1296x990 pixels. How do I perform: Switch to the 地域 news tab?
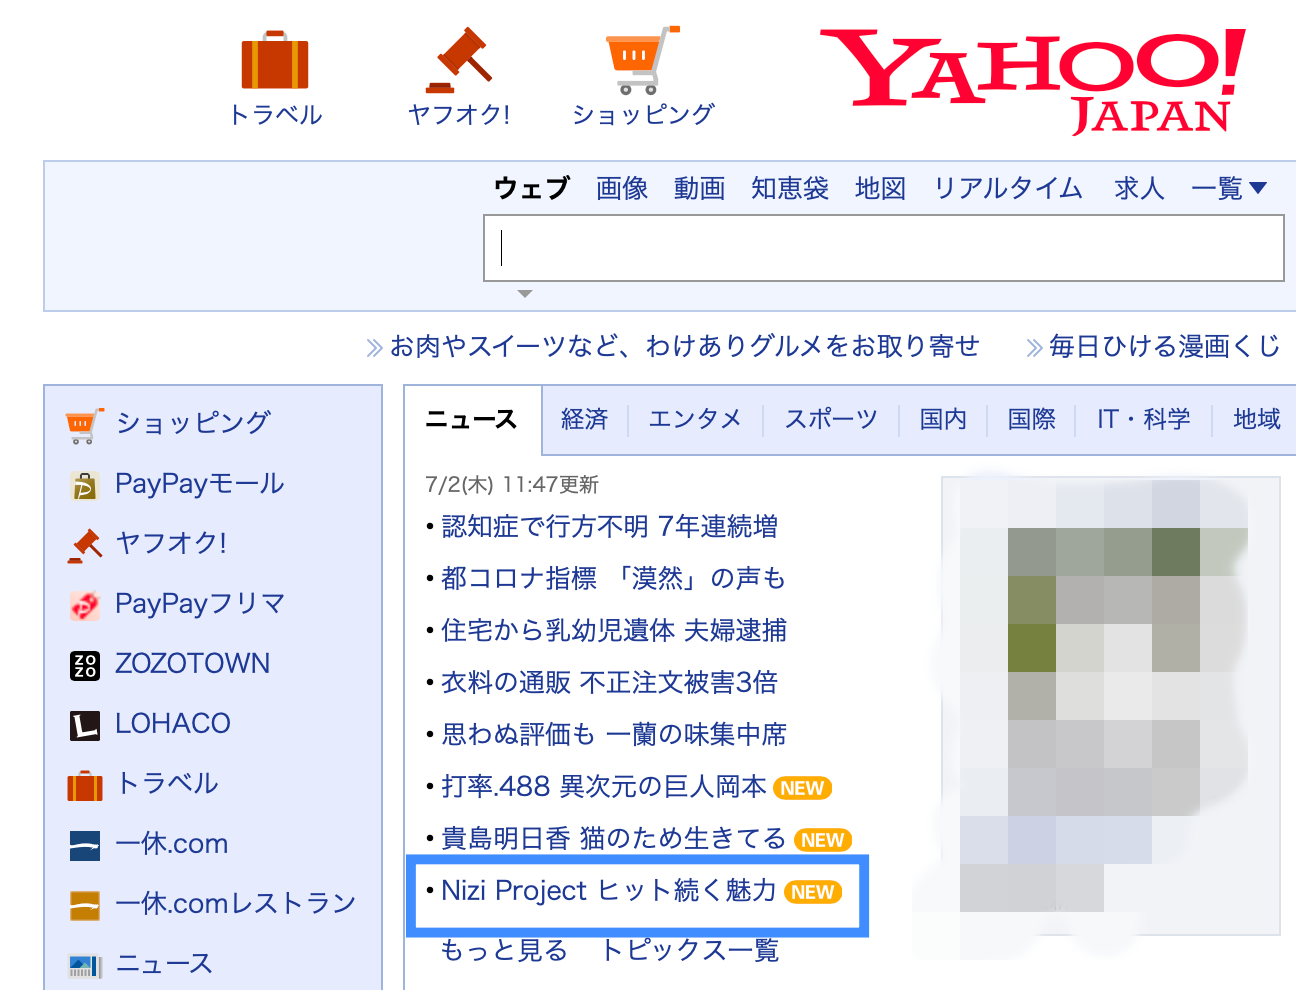coord(1257,420)
